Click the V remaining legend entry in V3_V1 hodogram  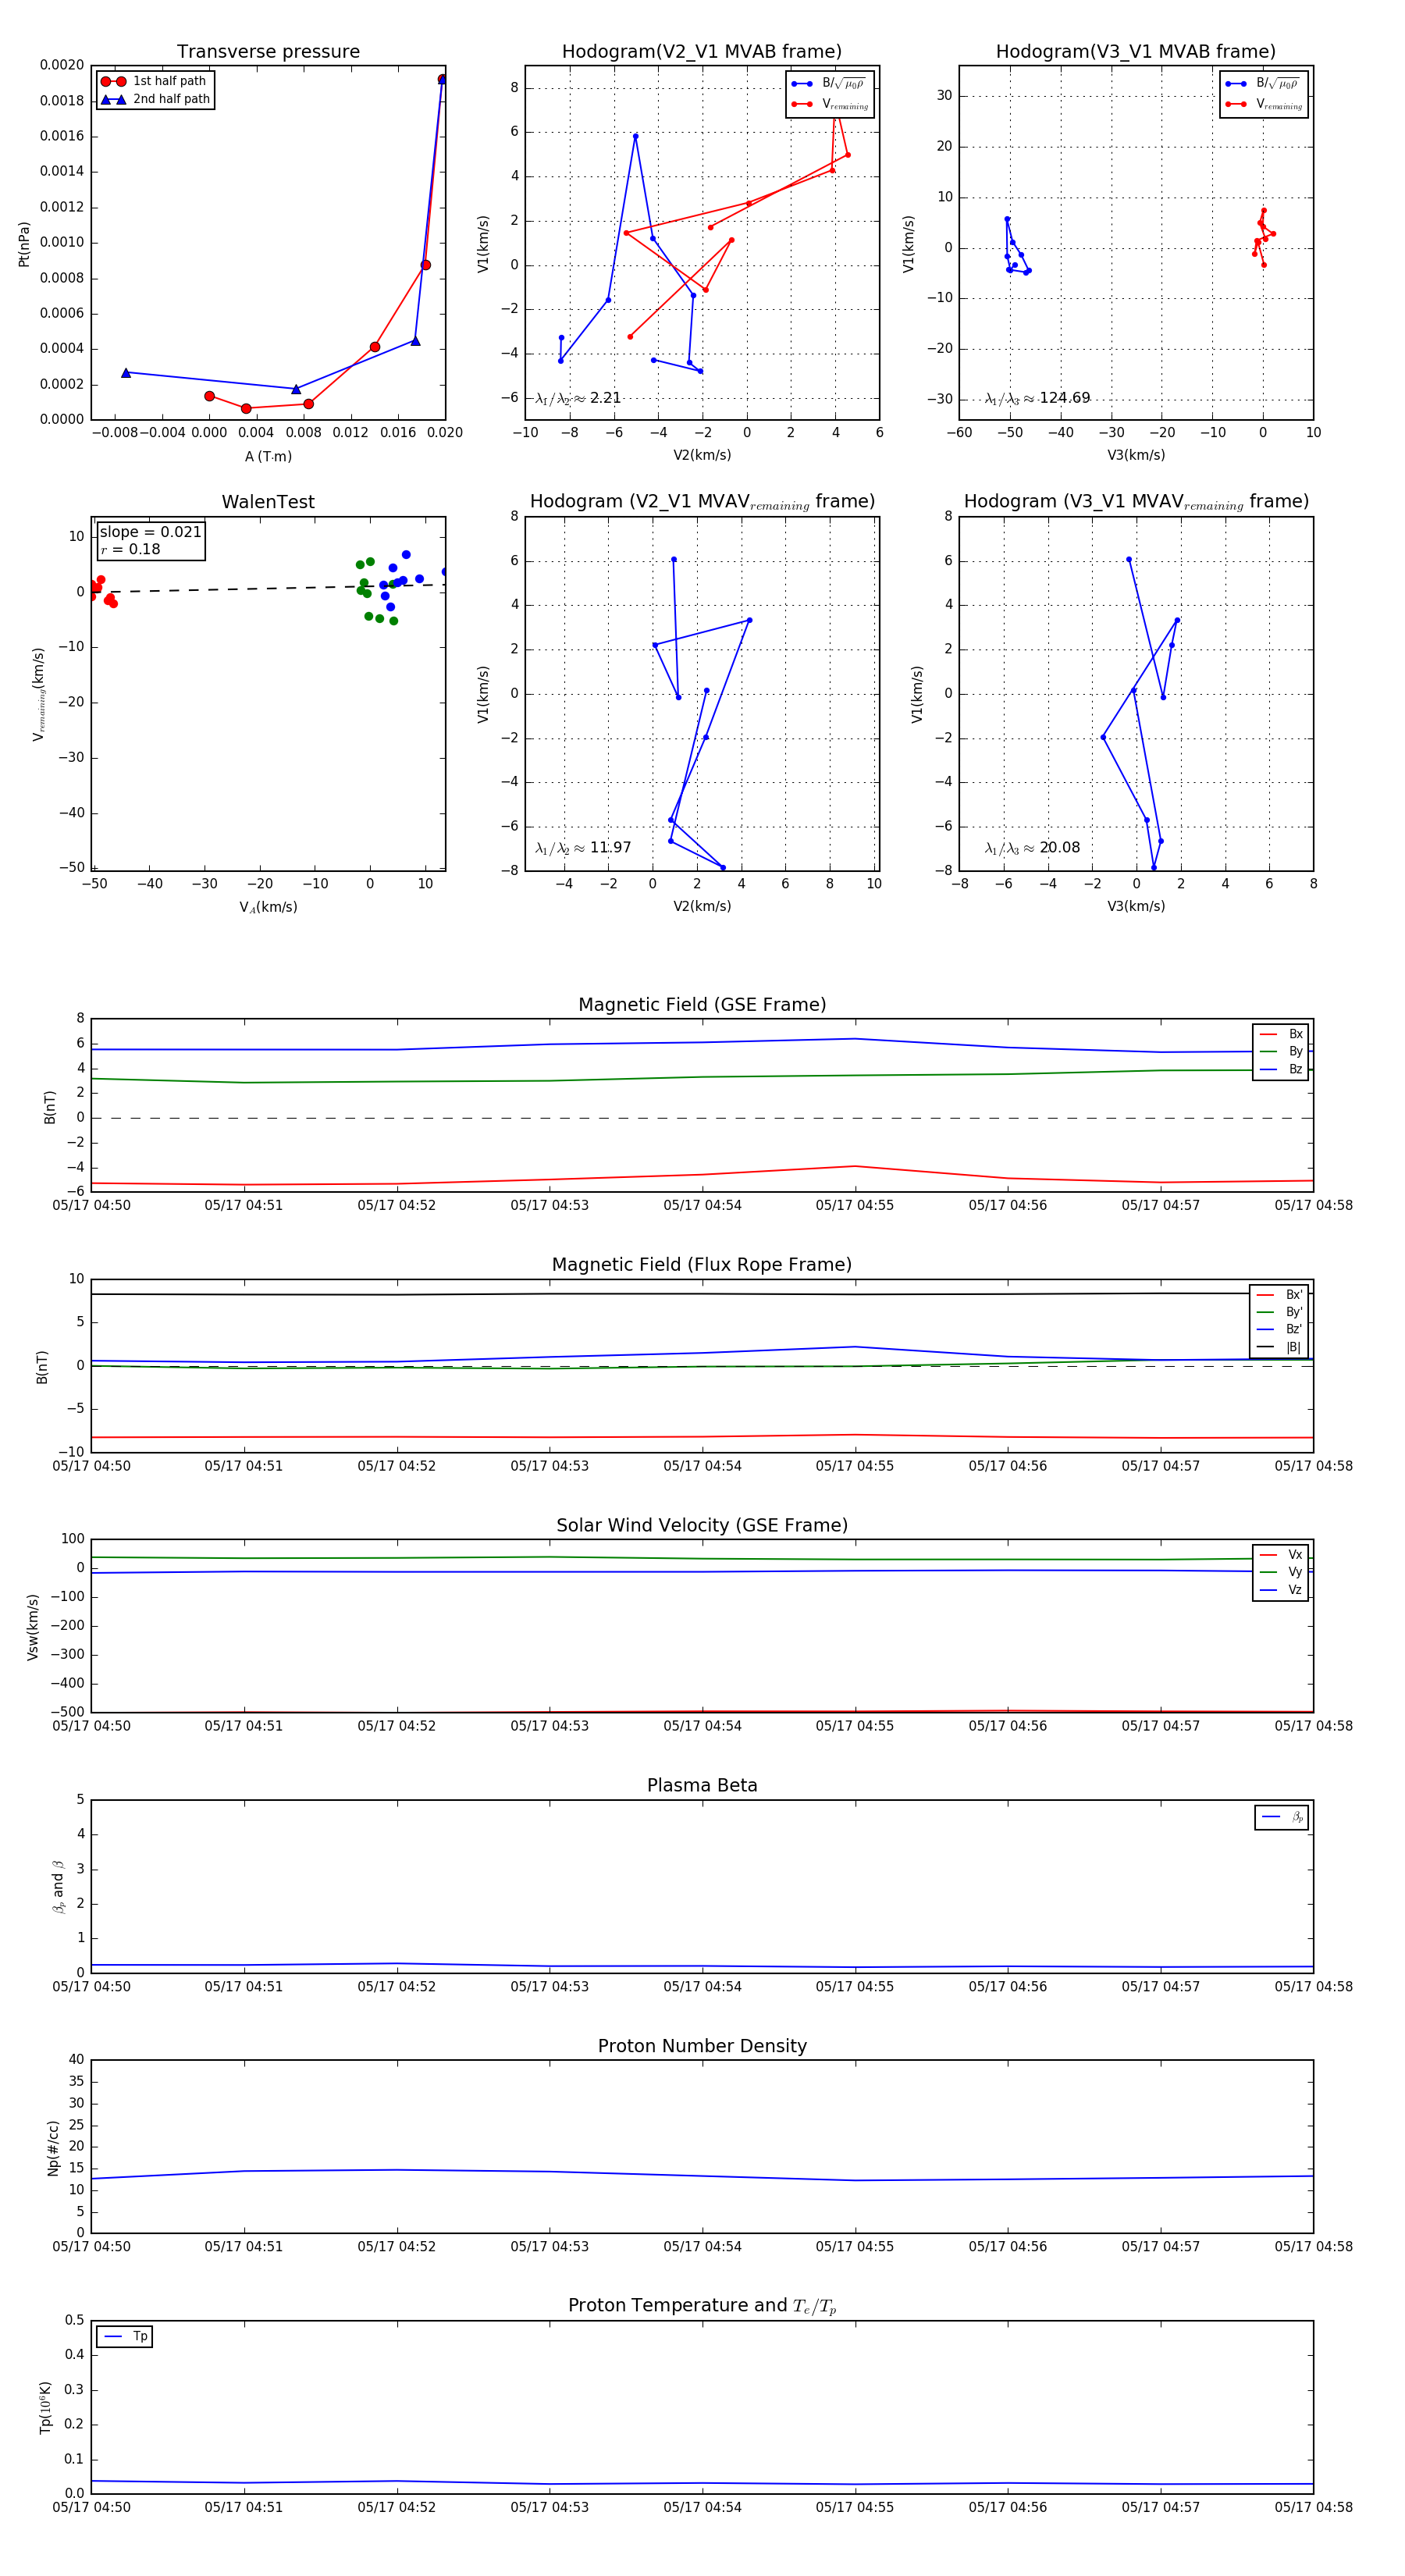(x=1264, y=104)
